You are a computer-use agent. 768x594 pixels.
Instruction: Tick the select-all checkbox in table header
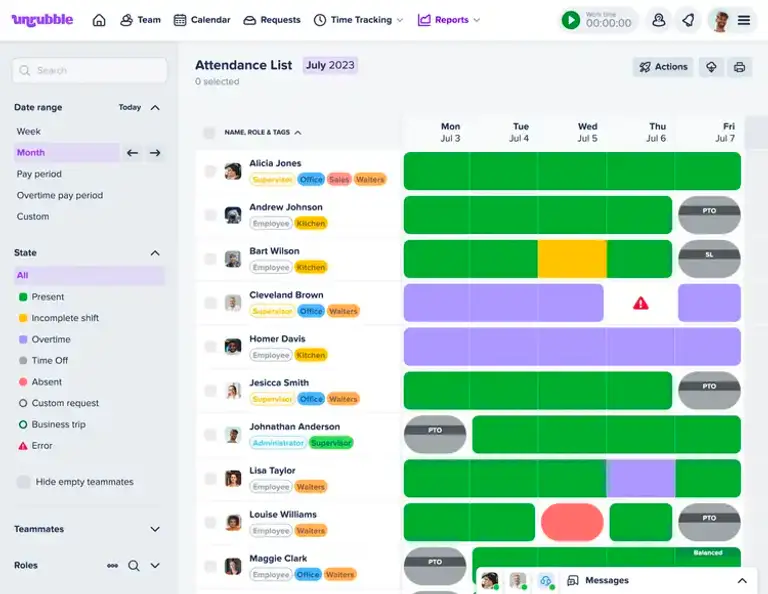tap(209, 132)
